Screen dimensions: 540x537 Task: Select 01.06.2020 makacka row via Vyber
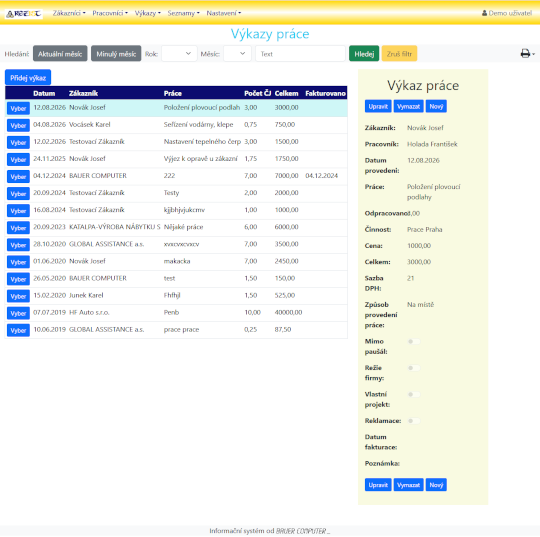(18, 262)
